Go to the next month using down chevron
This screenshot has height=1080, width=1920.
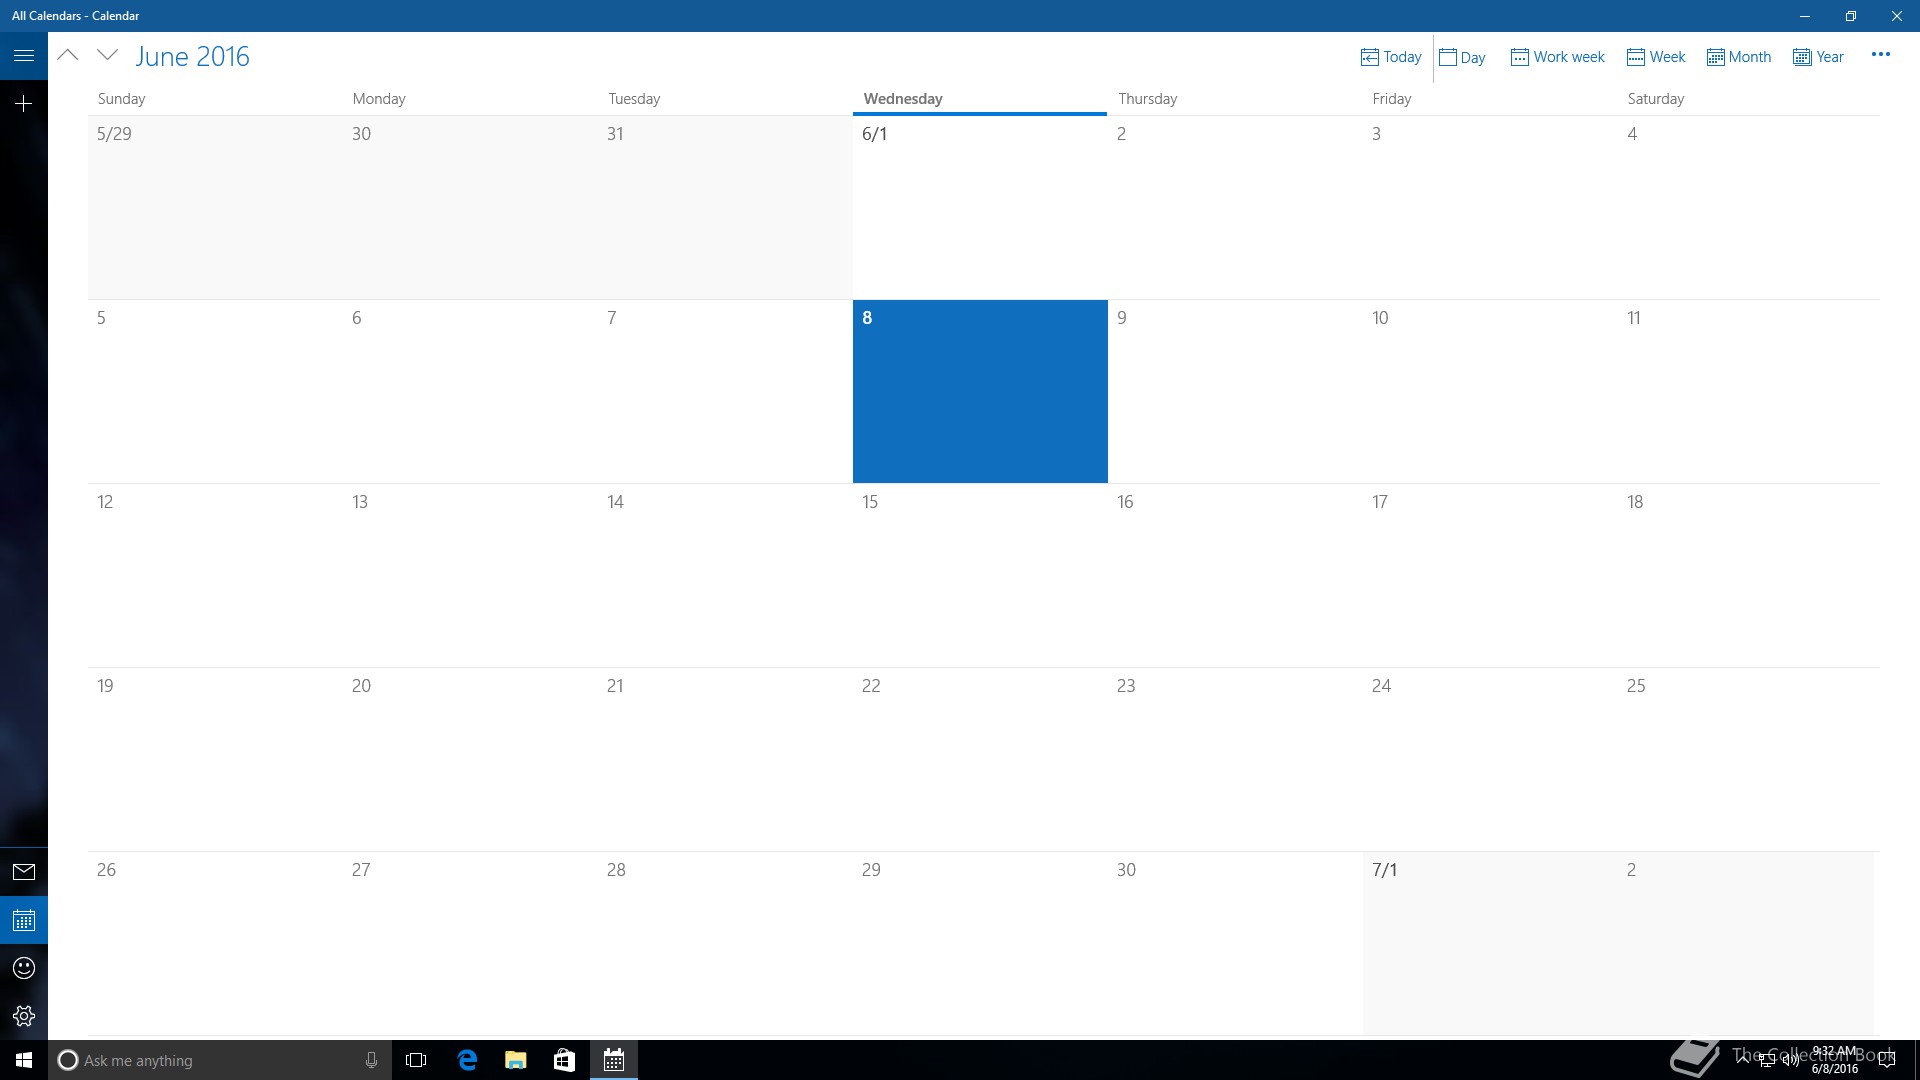(108, 56)
